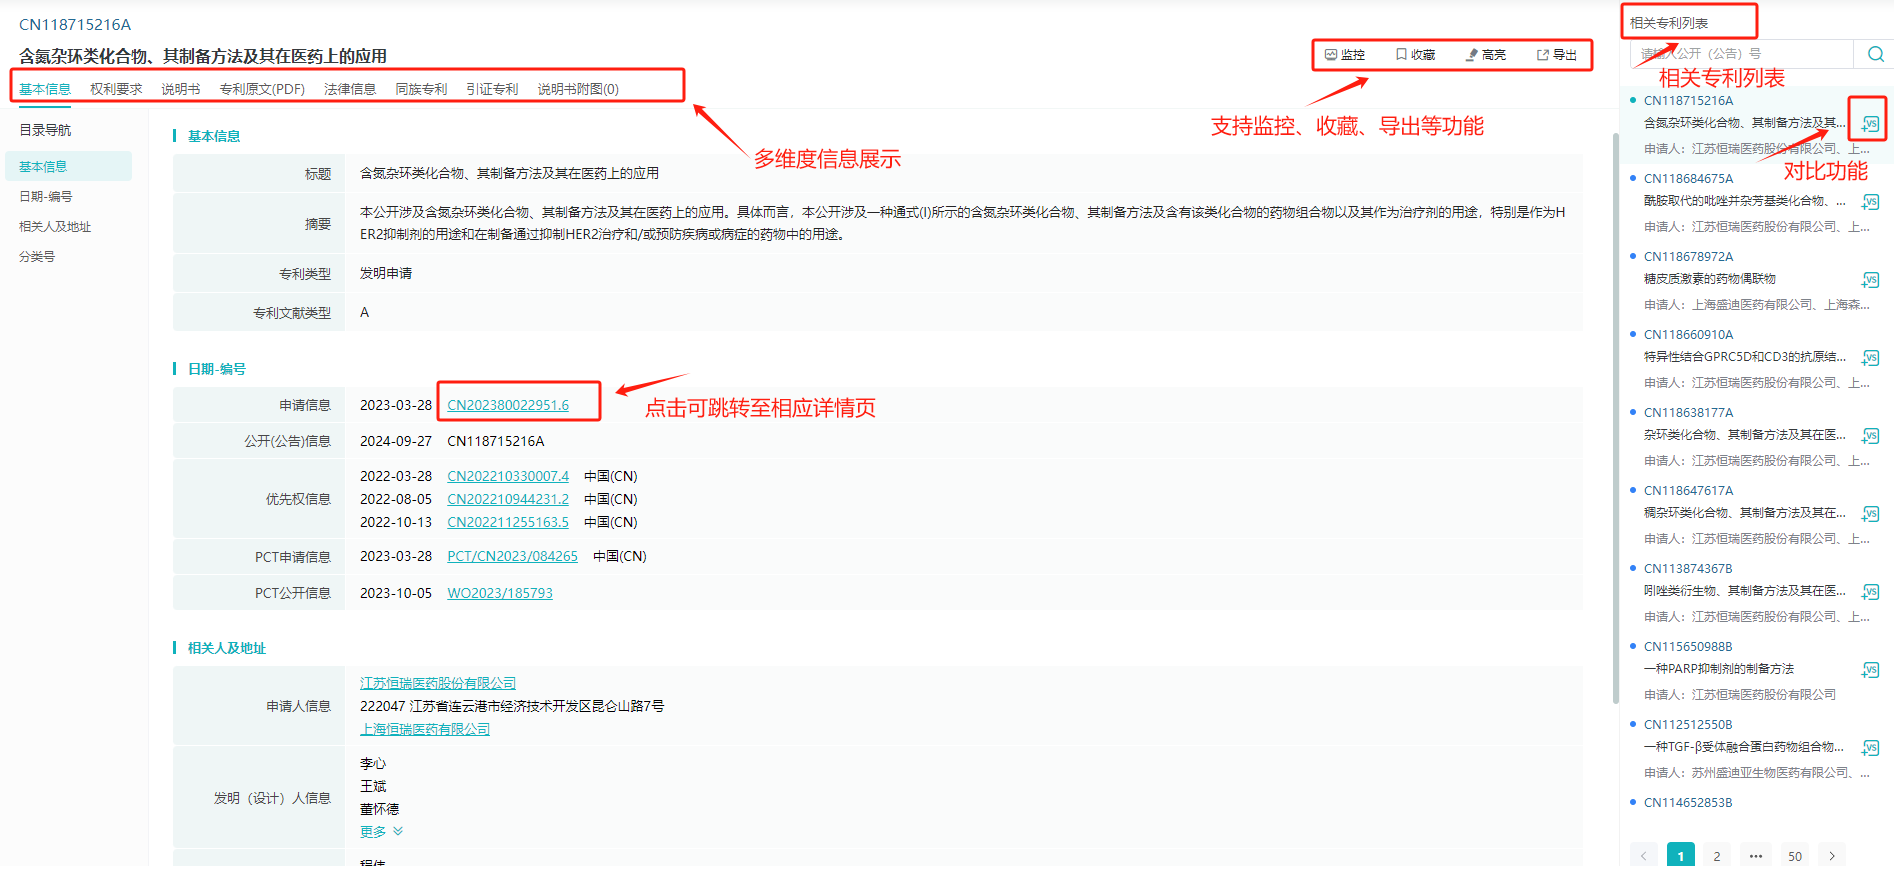Select page 1 in related patents pagination
Viewport: 1894px width, 869px height.
point(1681,856)
